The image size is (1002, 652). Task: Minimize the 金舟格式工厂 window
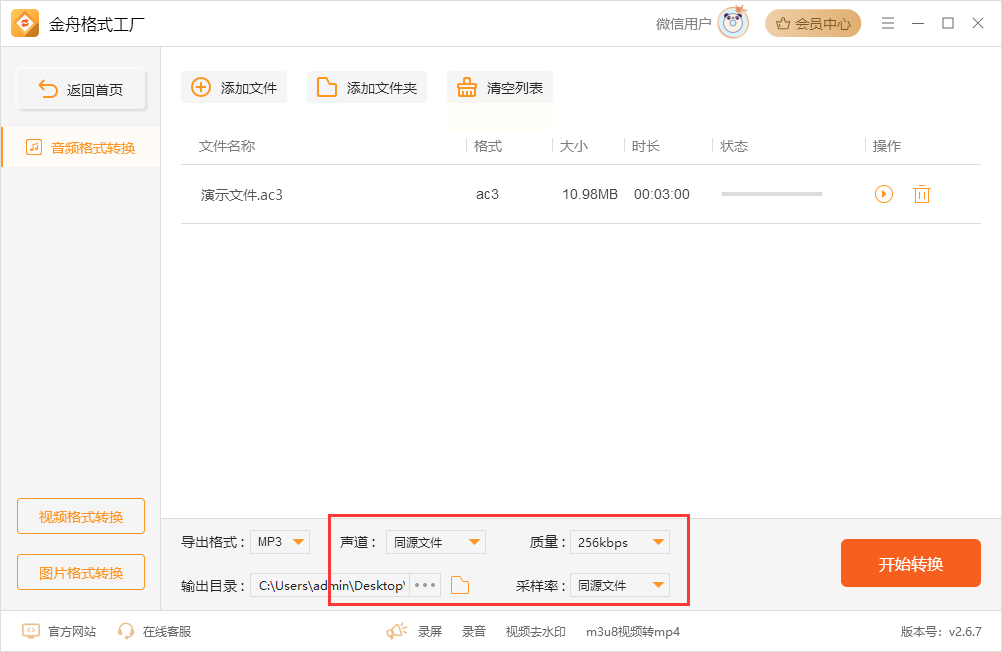pos(918,23)
